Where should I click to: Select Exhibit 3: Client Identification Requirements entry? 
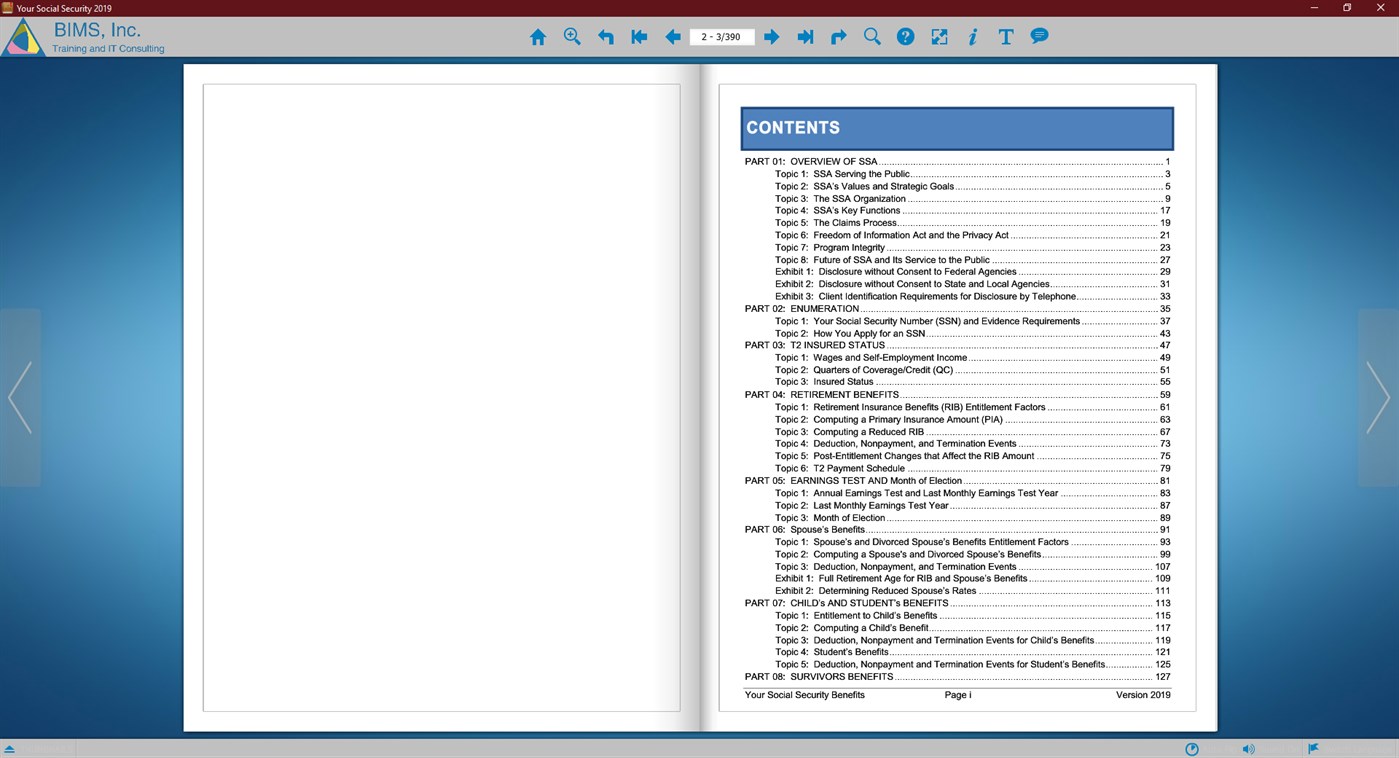(972, 296)
